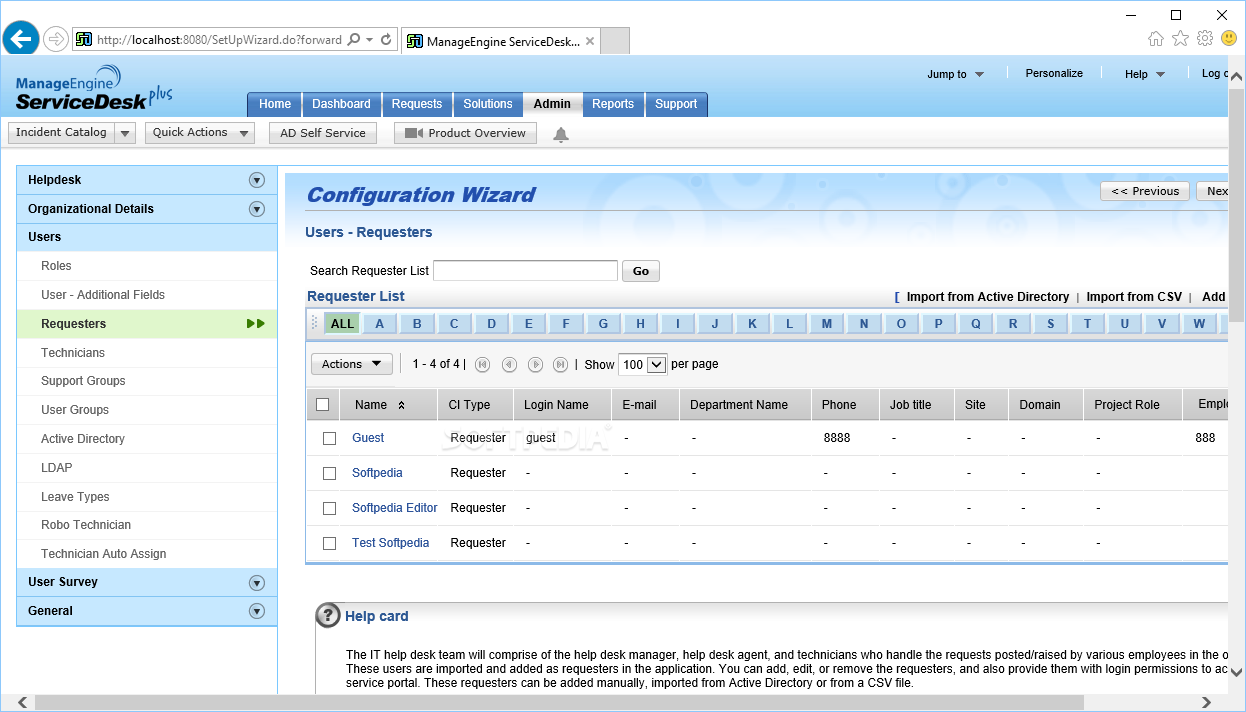Filter requesters by letter S

point(1050,324)
